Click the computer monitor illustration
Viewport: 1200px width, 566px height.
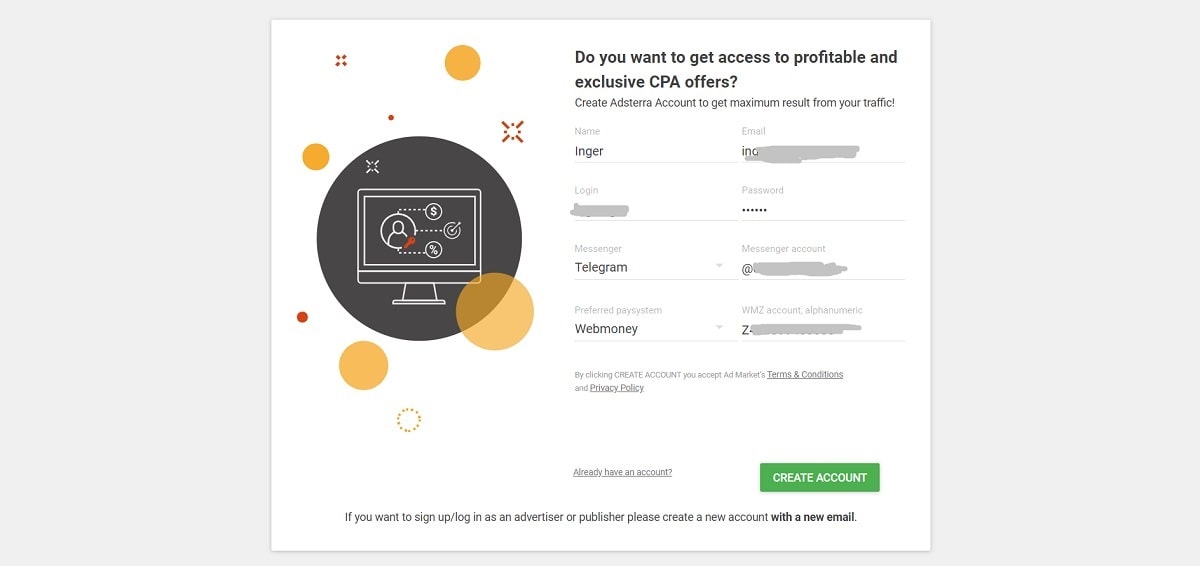(x=419, y=246)
